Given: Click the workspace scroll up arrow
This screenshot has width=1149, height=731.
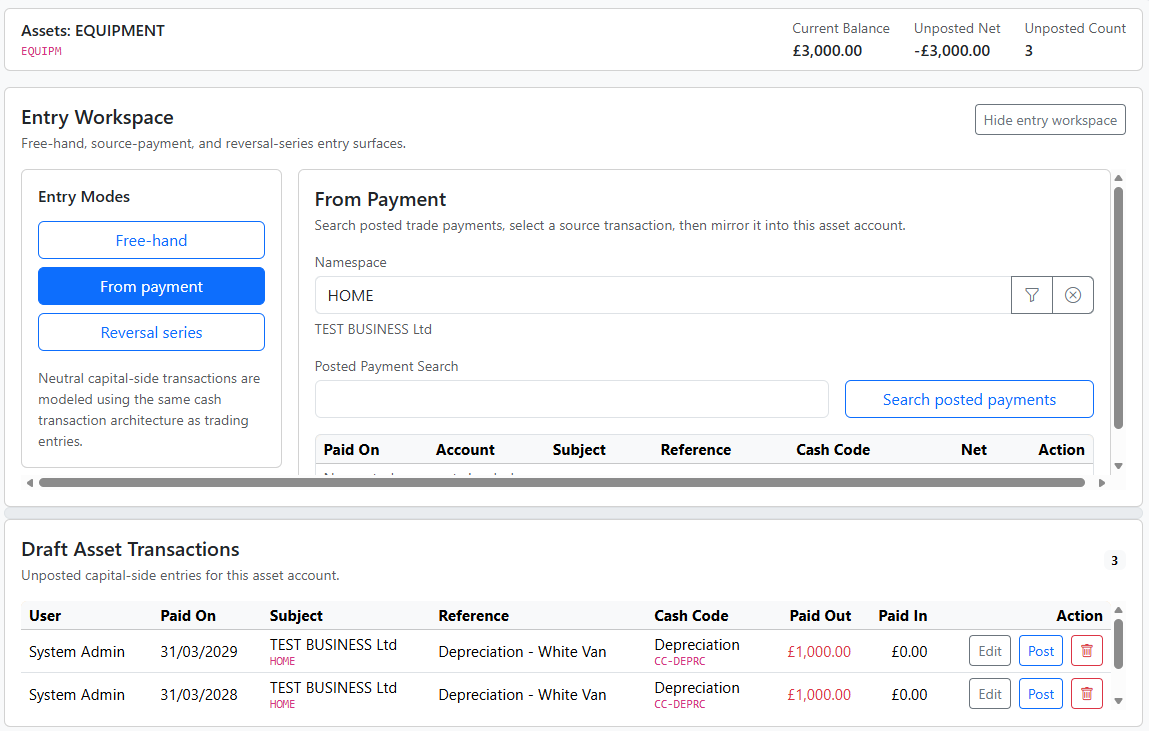Looking at the screenshot, I should [x=1118, y=178].
